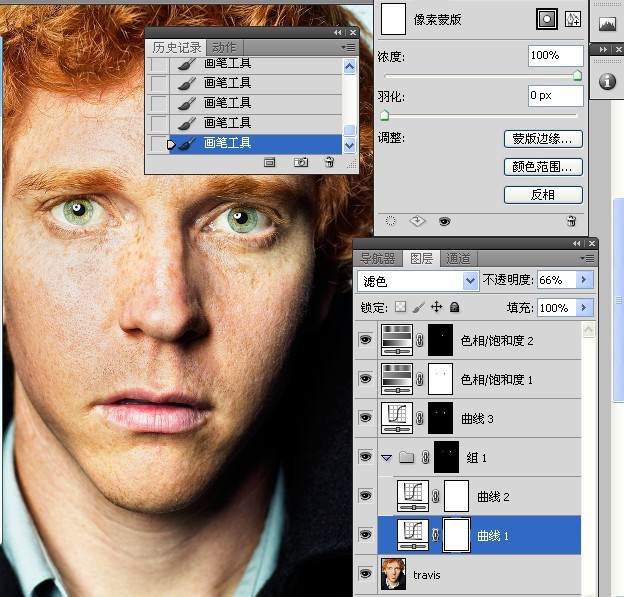The height and width of the screenshot is (597, 624).
Task: Toggle mask link on 组 1 group
Action: click(x=425, y=457)
